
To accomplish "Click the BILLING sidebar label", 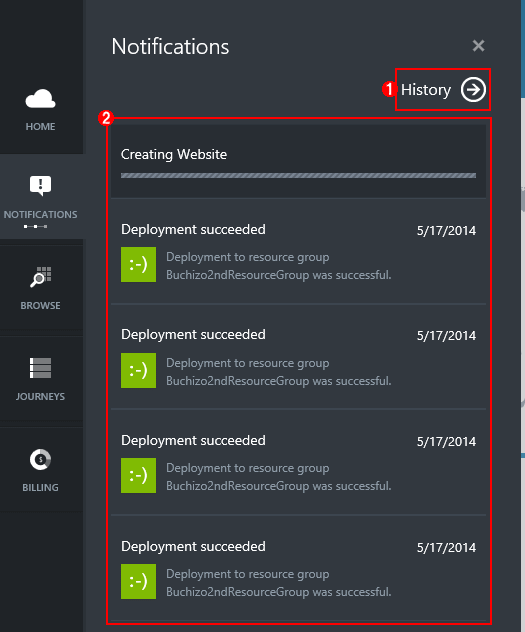I will pyautogui.click(x=40, y=487).
